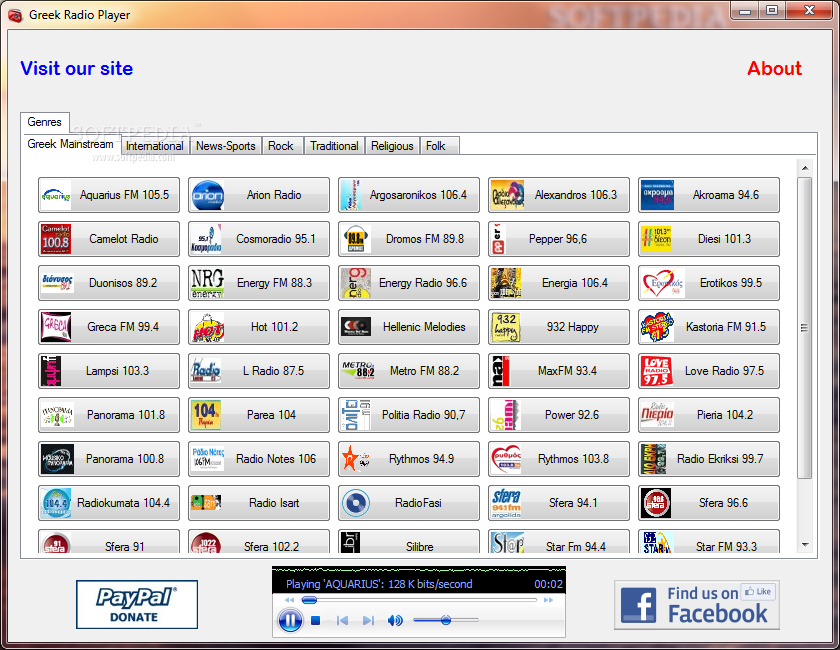This screenshot has height=650, width=840.
Task: Play Panorama 101.8 station
Action: pos(109,415)
